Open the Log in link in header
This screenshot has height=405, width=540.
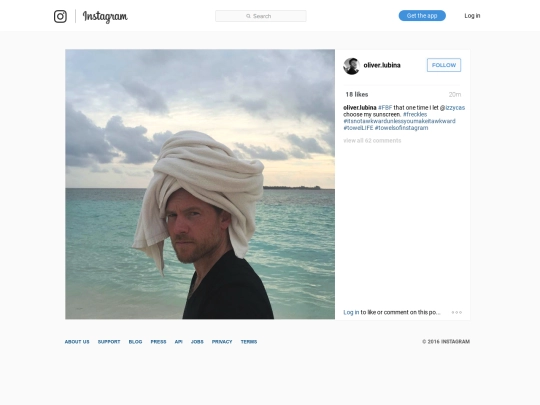[x=472, y=15]
